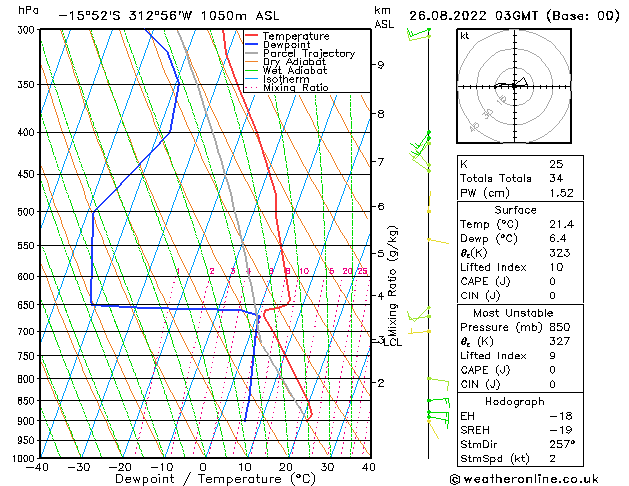Image resolution: width=629 pixels, height=486 pixels.
Task: Click the Most Unstable theta-e value 327
Action: [560, 341]
